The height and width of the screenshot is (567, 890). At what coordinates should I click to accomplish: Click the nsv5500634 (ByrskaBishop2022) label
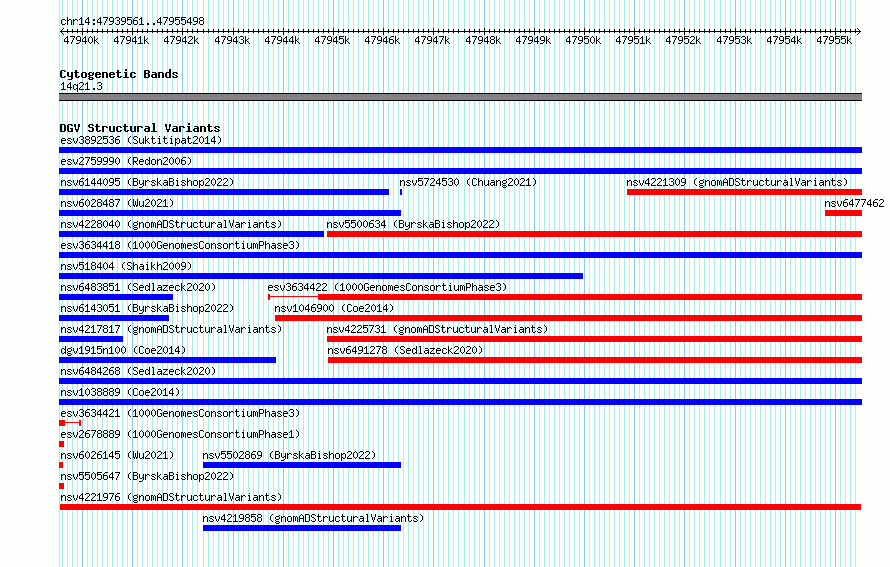[413, 224]
